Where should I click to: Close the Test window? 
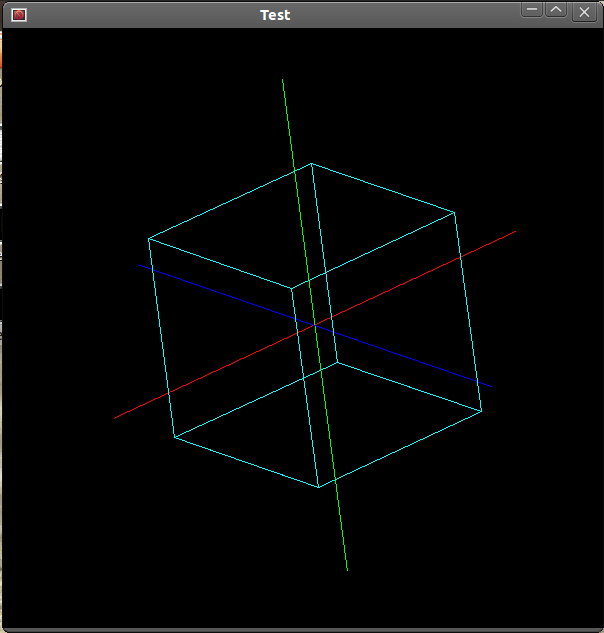pyautogui.click(x=584, y=13)
